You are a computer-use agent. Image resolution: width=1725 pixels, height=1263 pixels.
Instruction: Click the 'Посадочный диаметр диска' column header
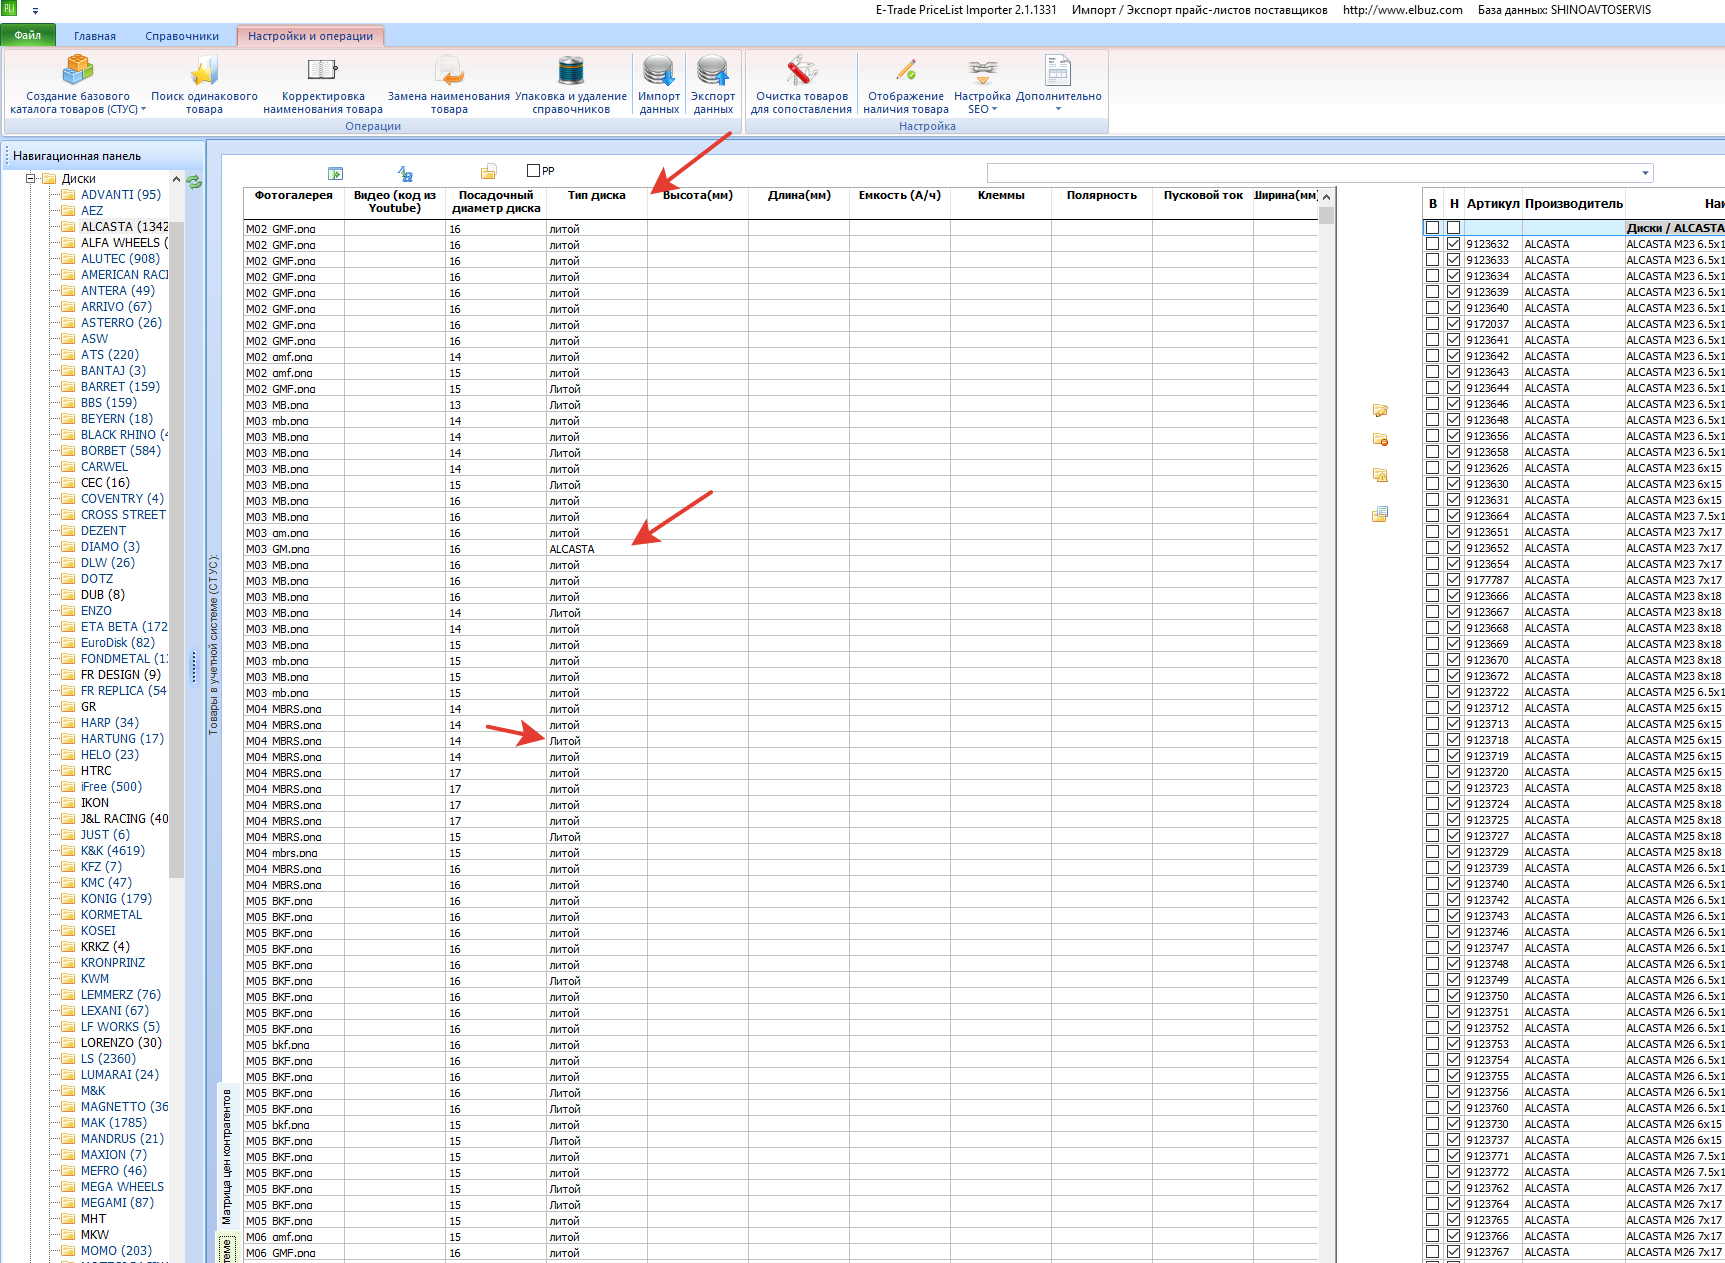coord(496,202)
